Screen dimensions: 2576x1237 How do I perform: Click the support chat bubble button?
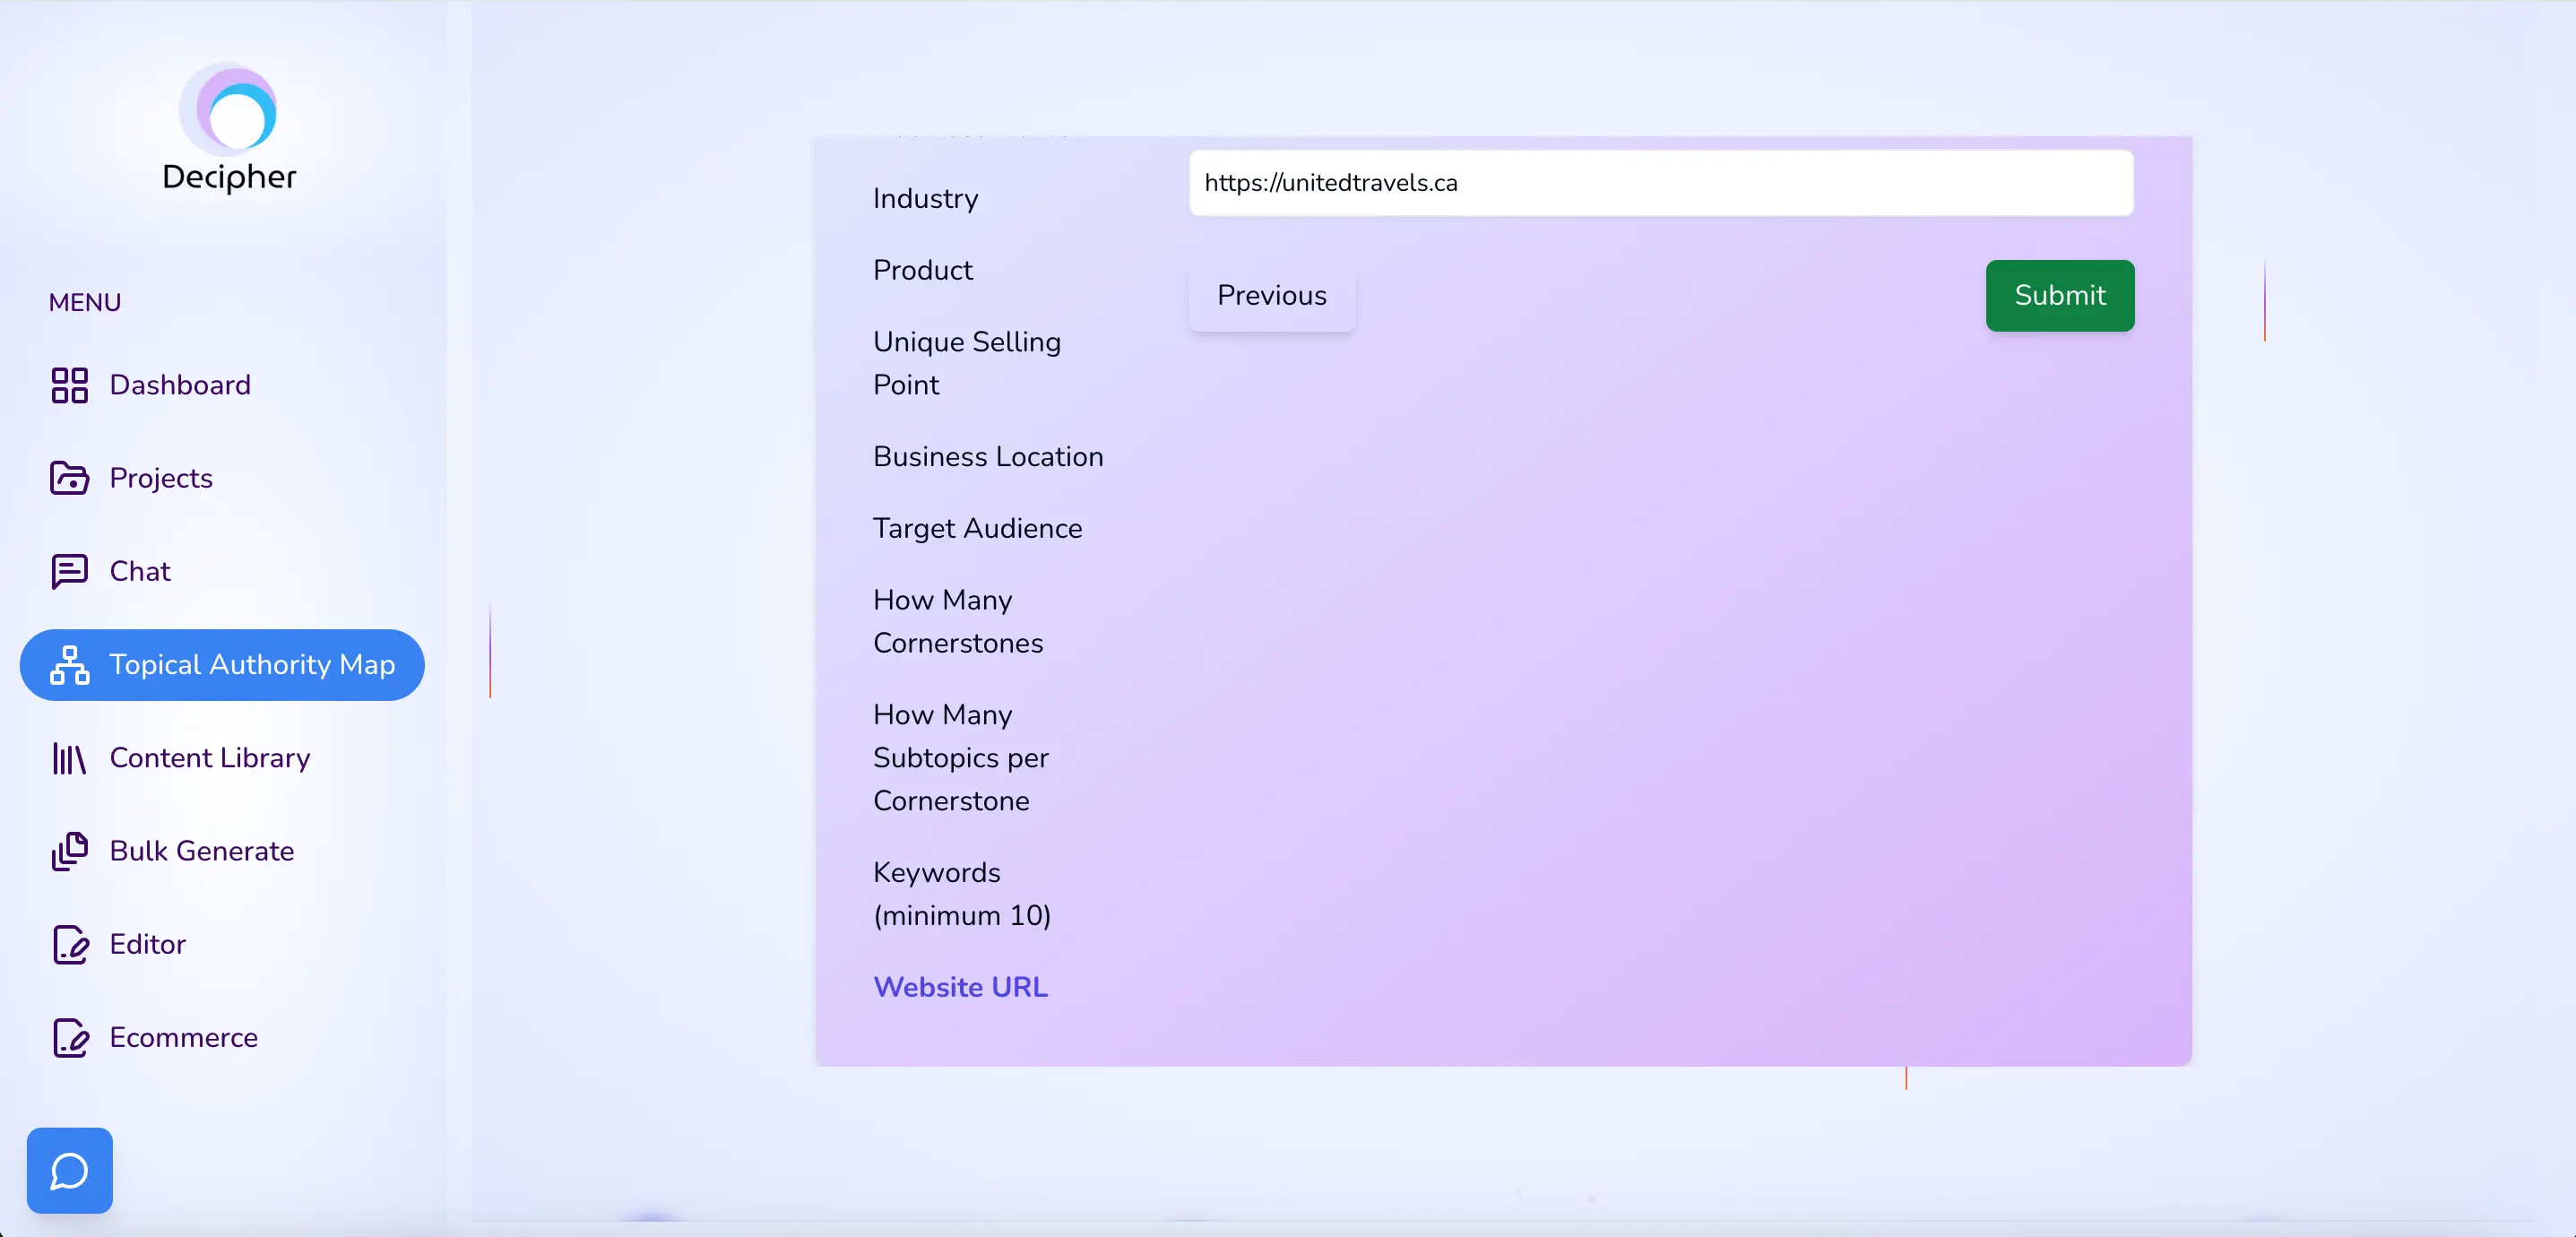click(x=67, y=1170)
